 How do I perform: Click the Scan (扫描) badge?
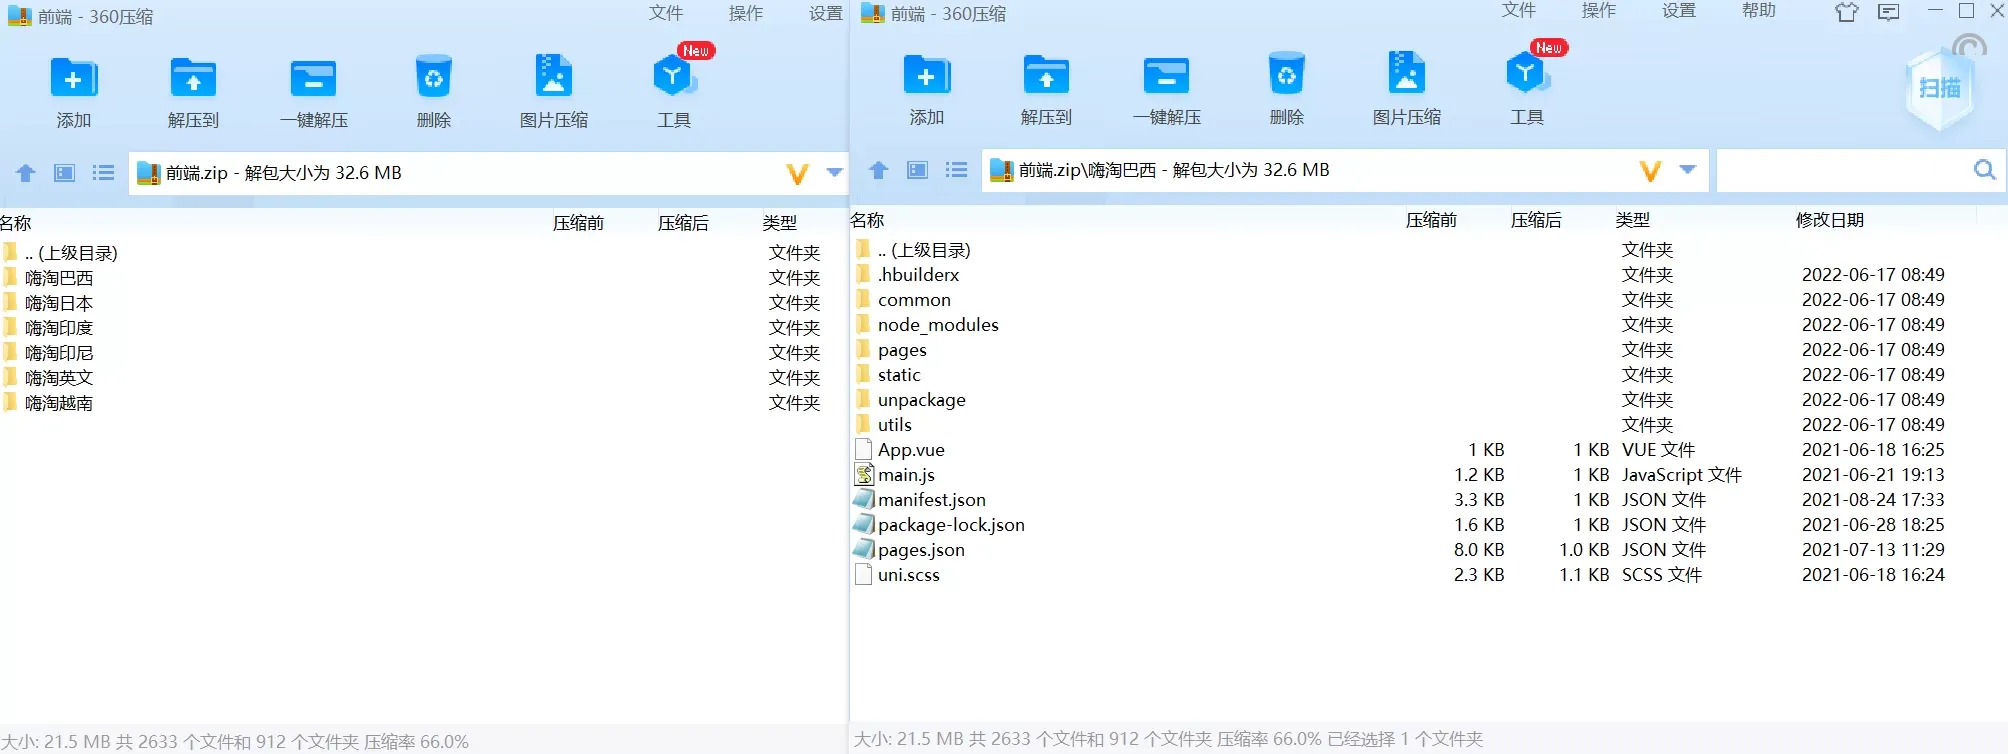pyautogui.click(x=1939, y=89)
